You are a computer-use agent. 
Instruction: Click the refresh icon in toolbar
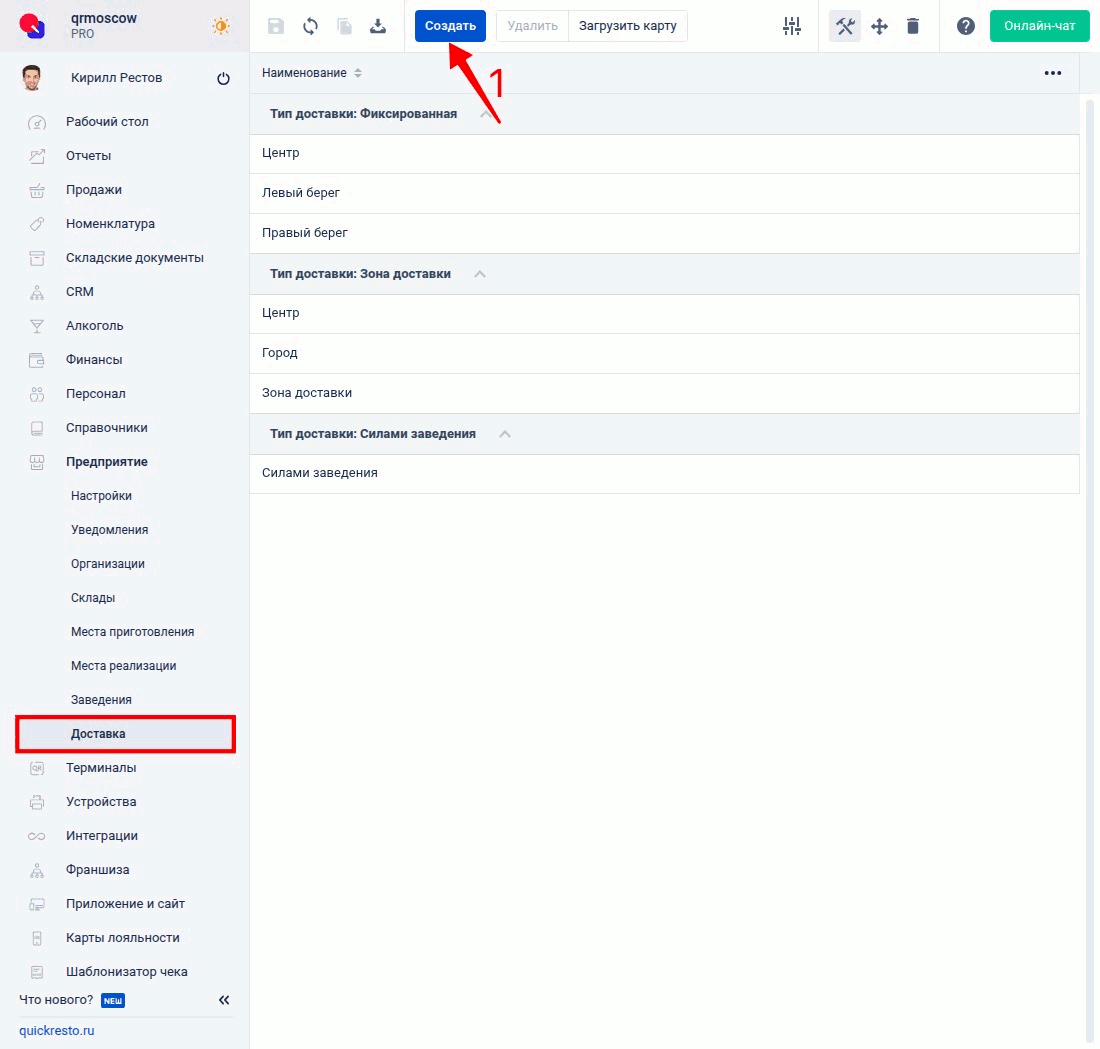tap(310, 26)
